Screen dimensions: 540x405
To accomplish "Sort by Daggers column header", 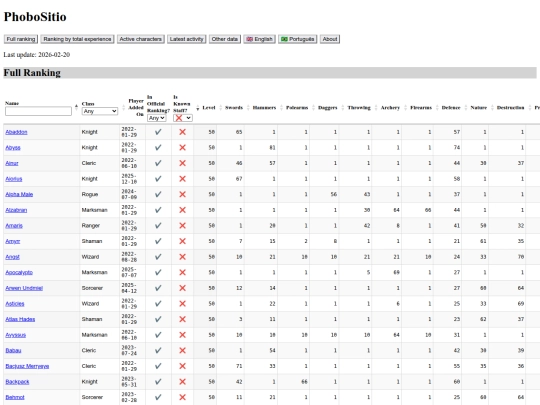I will (328, 108).
